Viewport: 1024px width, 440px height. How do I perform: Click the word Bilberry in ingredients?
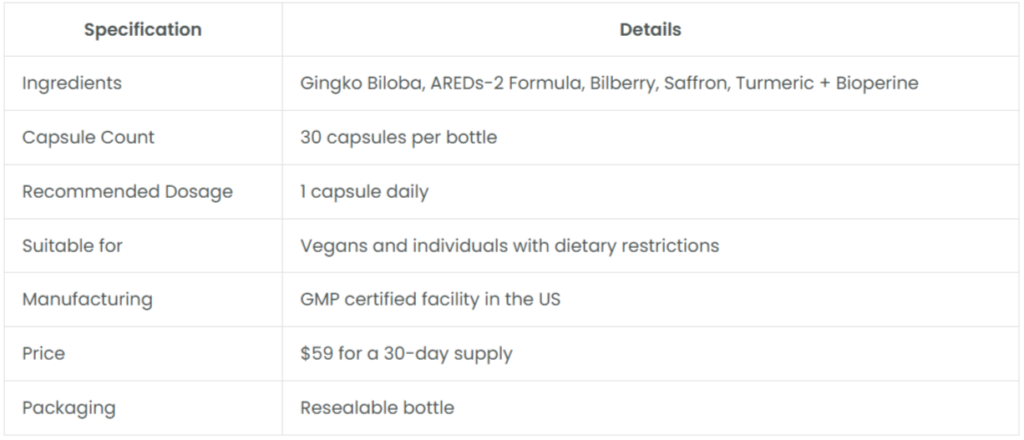[x=622, y=84]
